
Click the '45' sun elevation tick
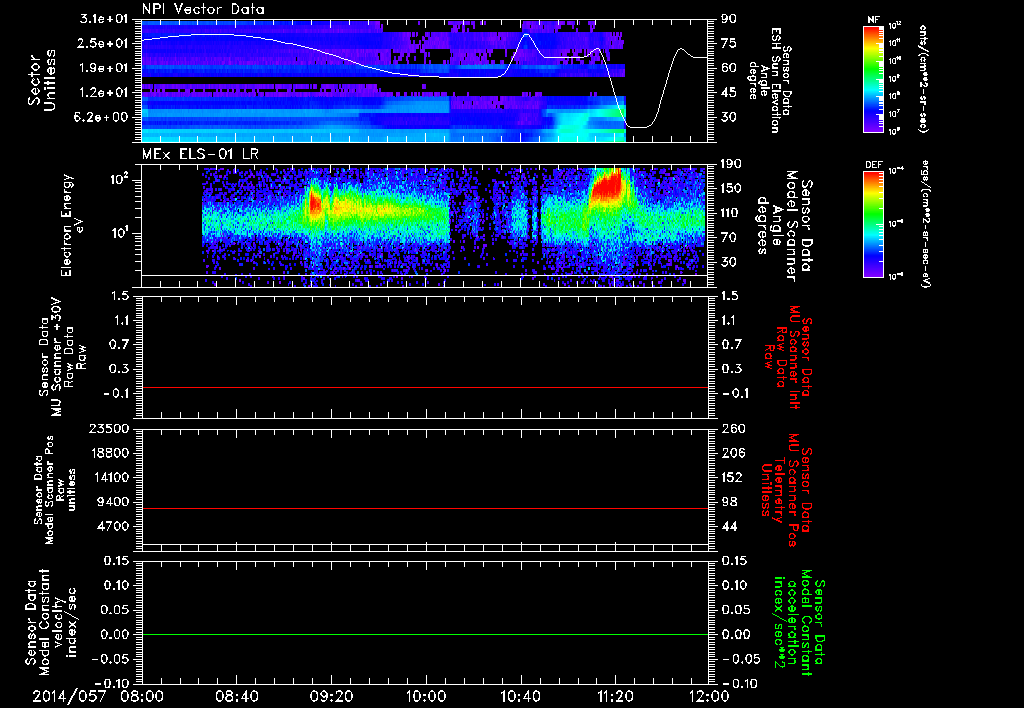click(728, 93)
